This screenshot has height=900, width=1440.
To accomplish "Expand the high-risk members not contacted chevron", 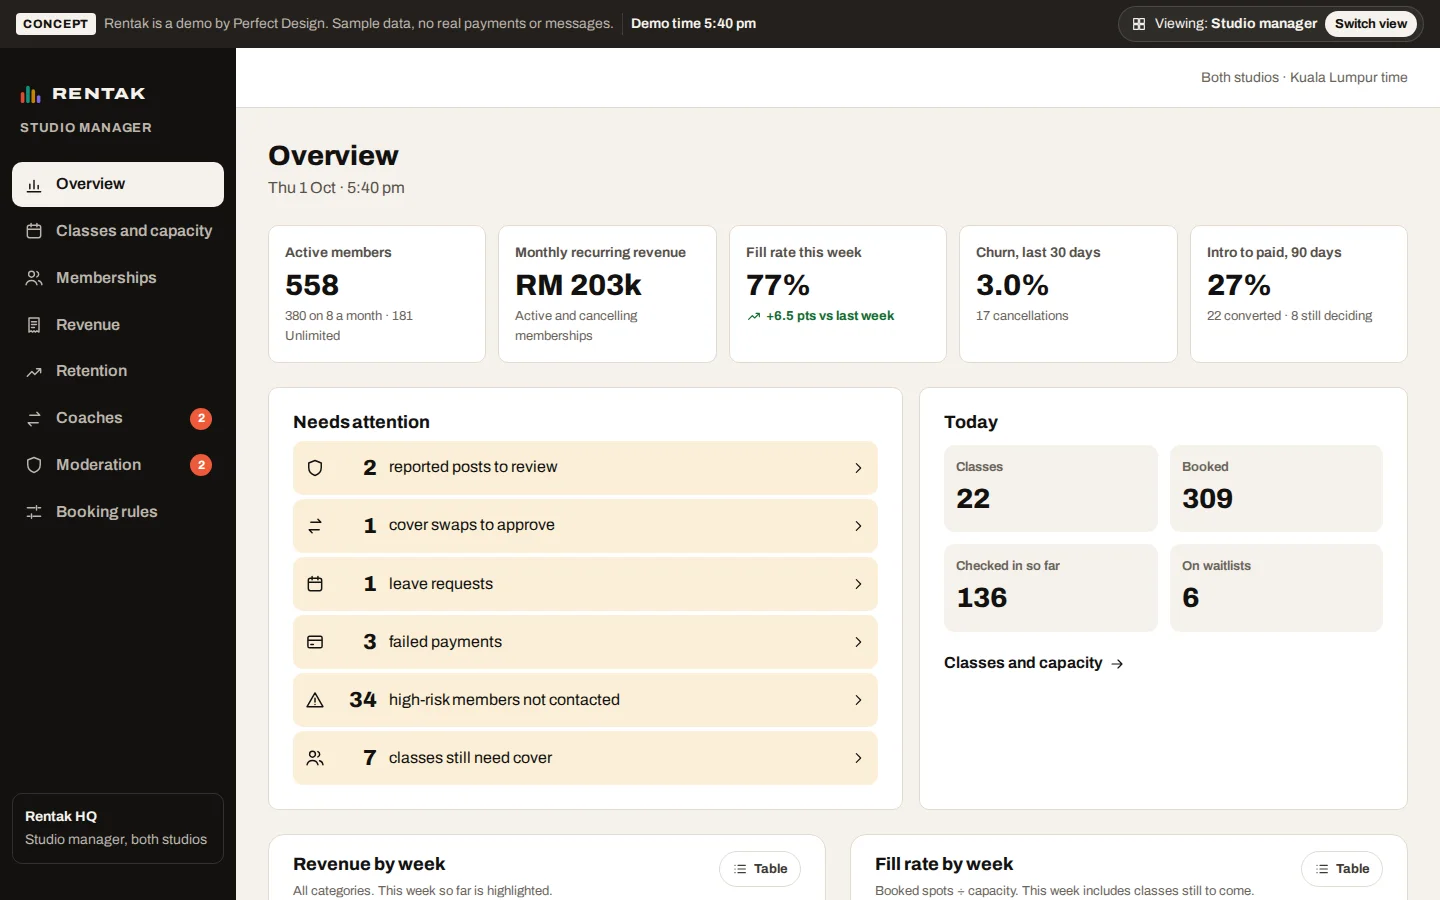I will 858,700.
